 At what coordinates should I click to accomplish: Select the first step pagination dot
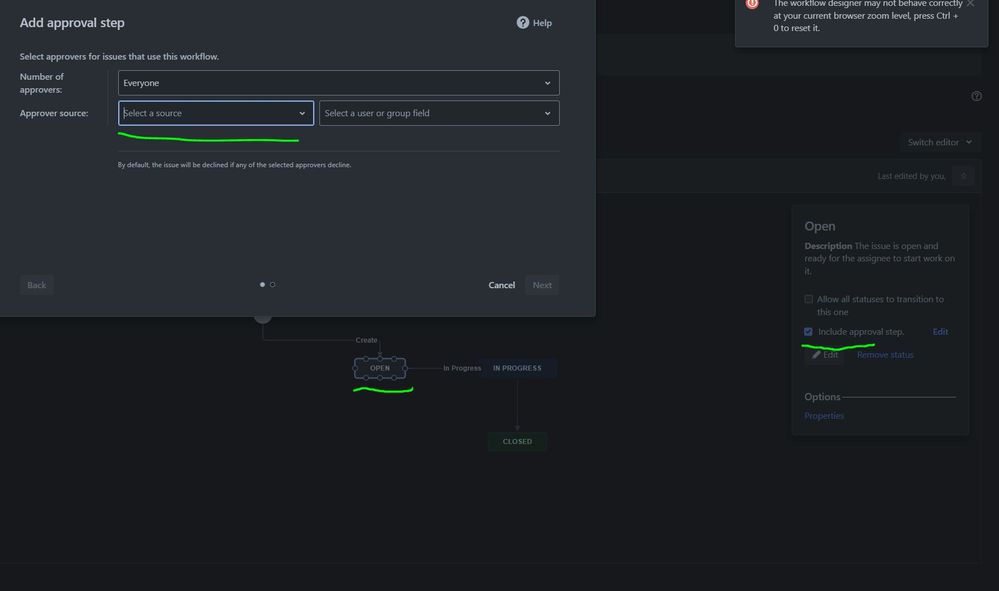(262, 285)
